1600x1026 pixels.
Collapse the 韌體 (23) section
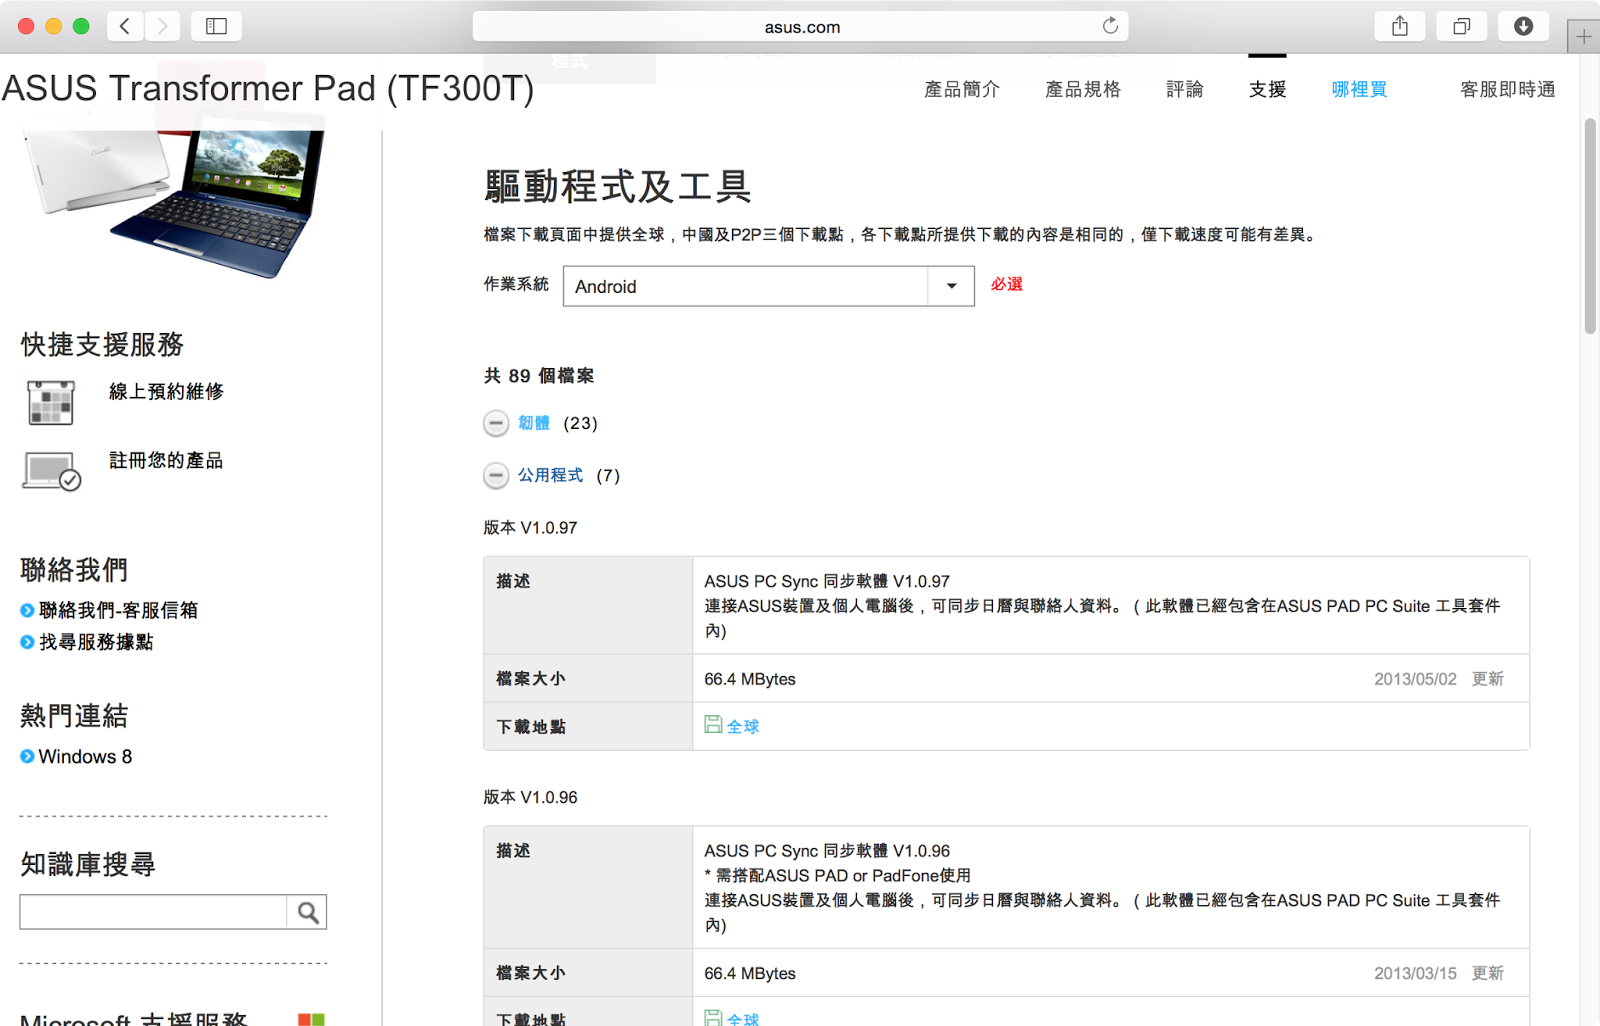click(x=496, y=423)
